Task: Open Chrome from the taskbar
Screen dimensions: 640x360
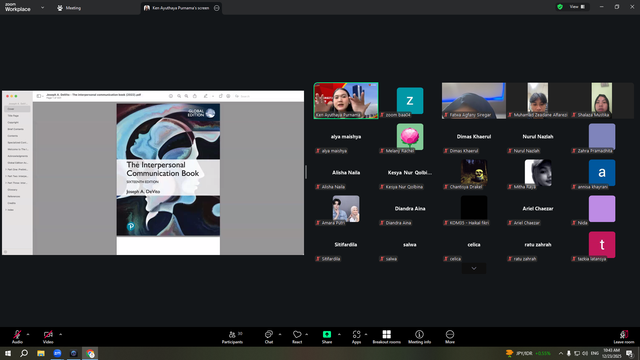Action: (x=90, y=353)
